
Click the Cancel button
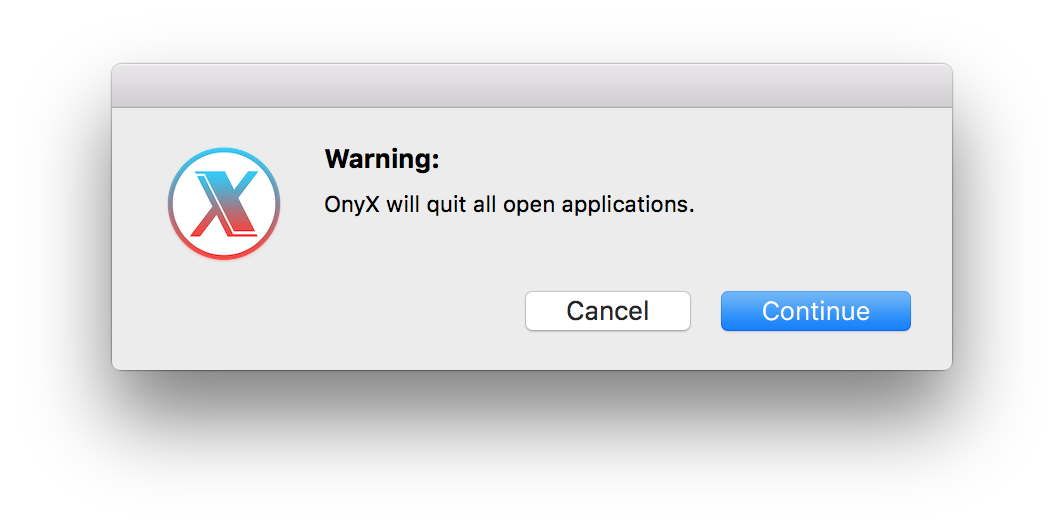click(x=608, y=311)
